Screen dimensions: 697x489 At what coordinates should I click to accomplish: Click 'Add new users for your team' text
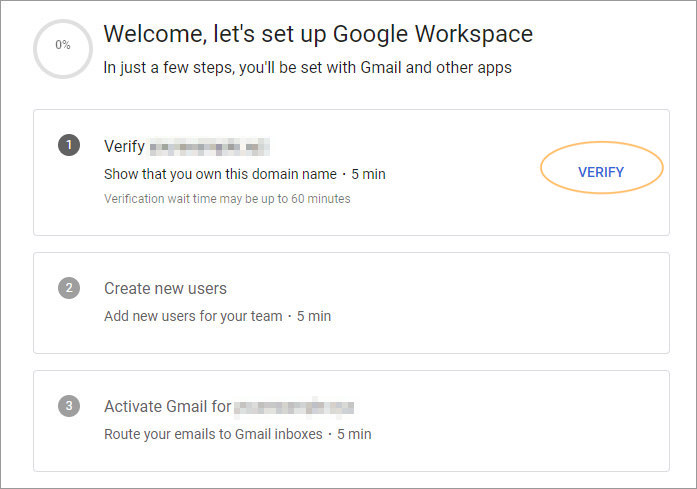(x=193, y=316)
